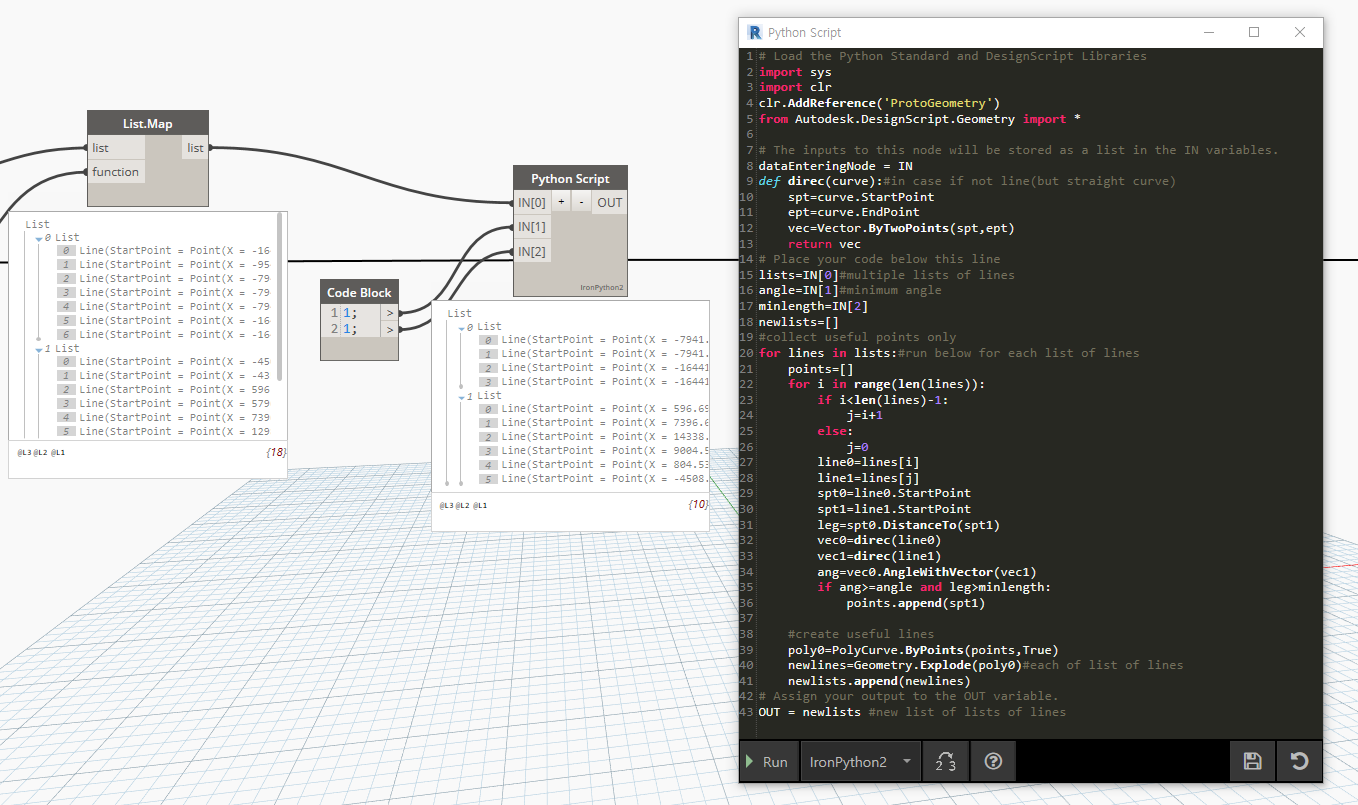Remove input port with minus button

click(x=582, y=202)
